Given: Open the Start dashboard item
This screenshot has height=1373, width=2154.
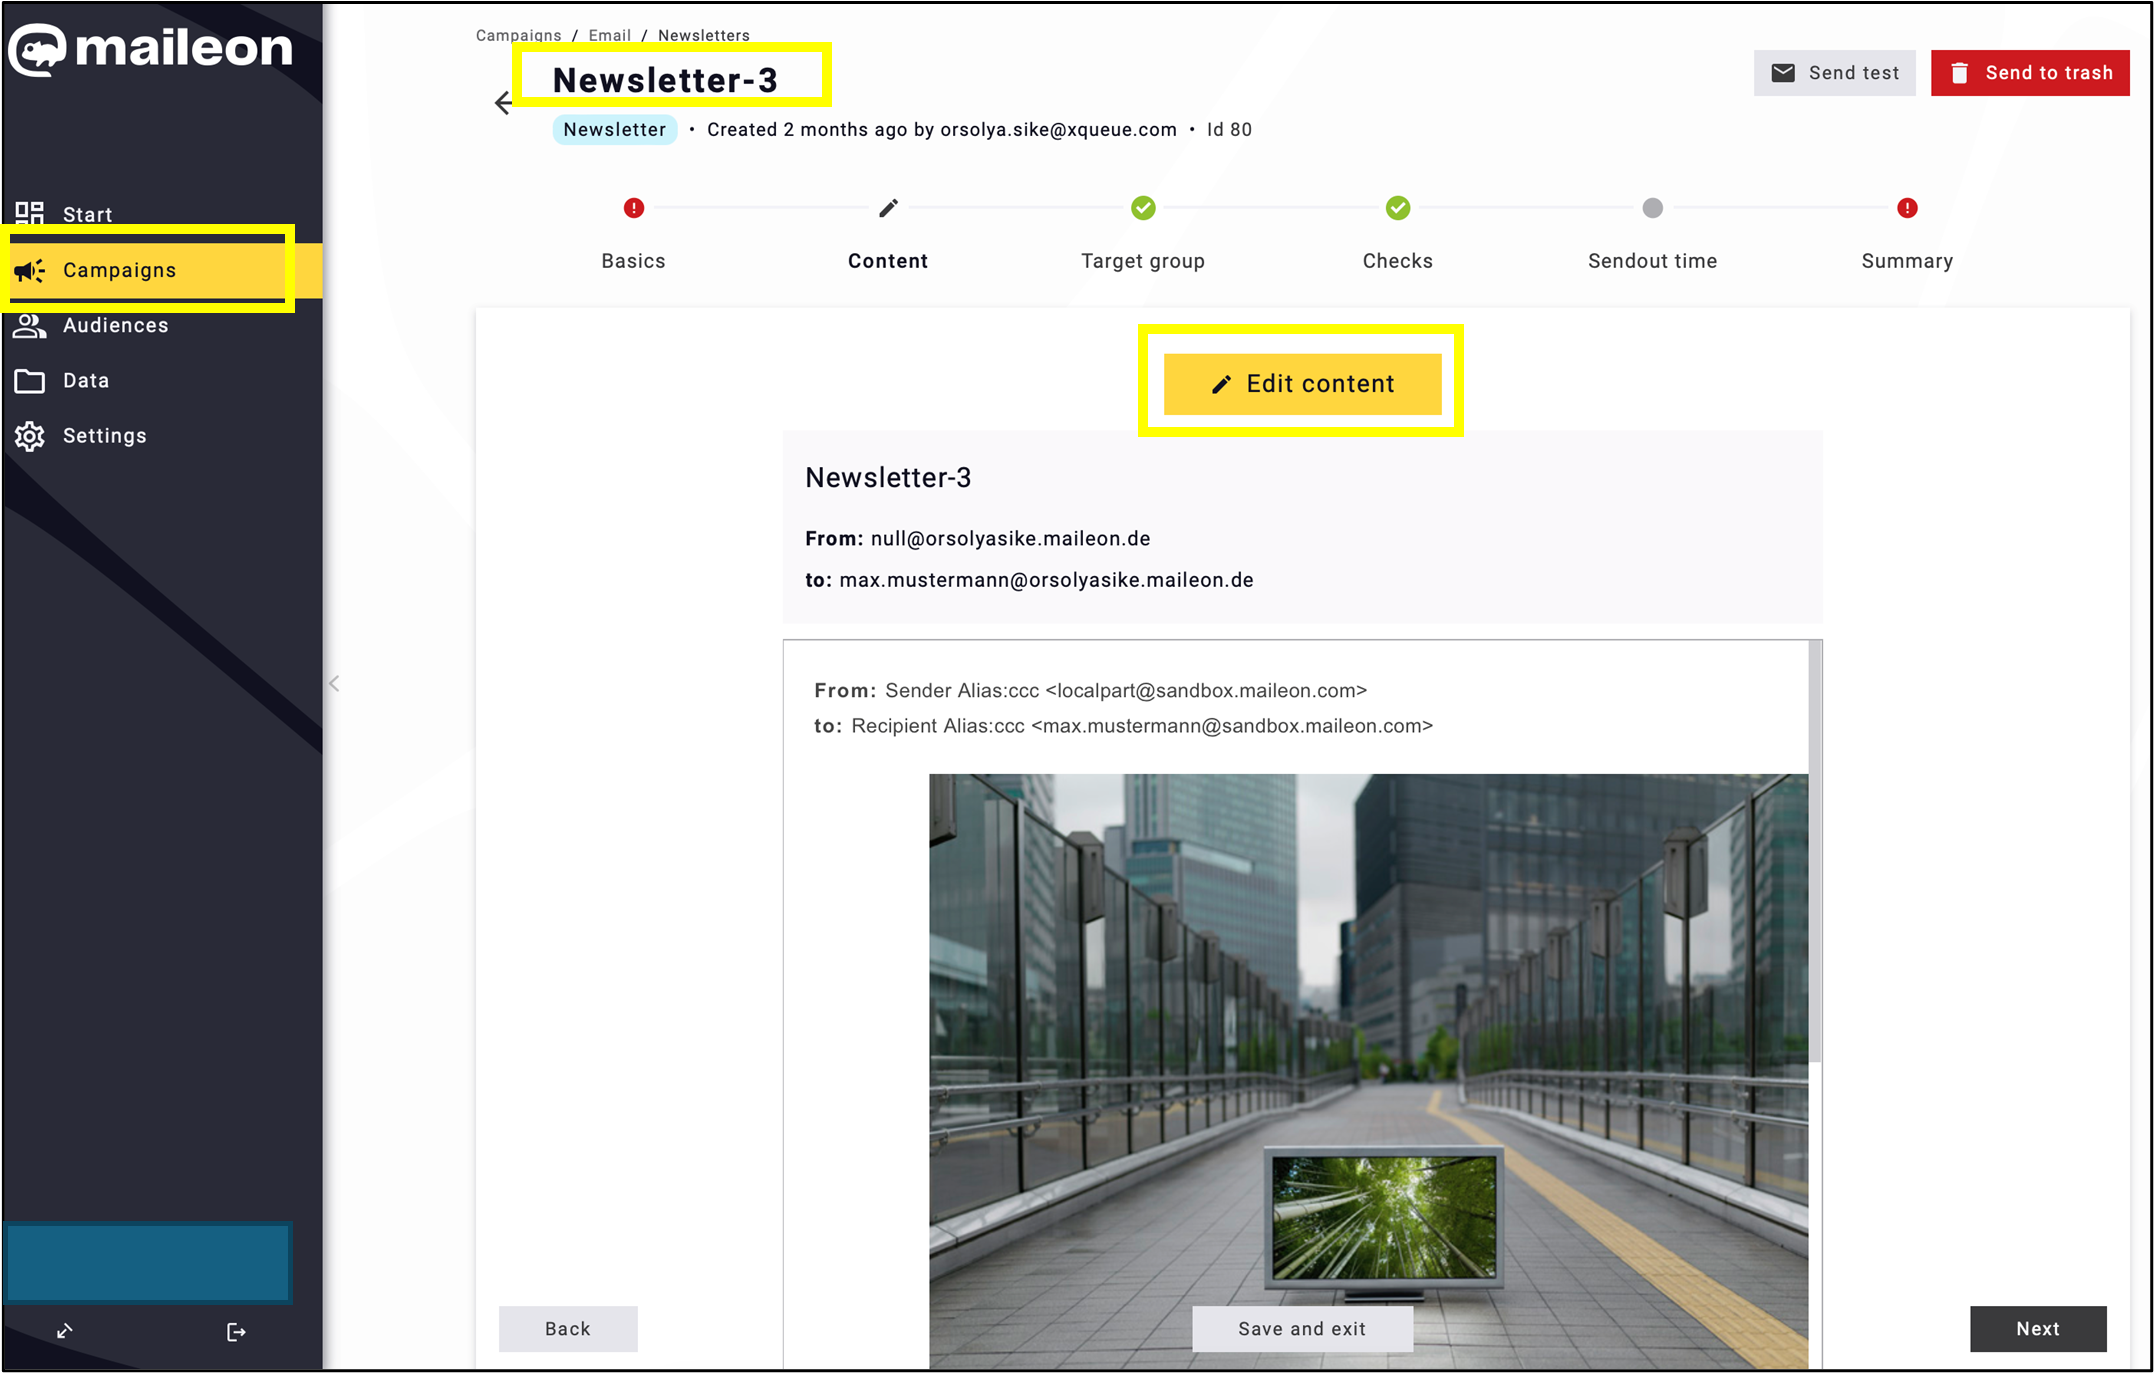Looking at the screenshot, I should pos(87,214).
